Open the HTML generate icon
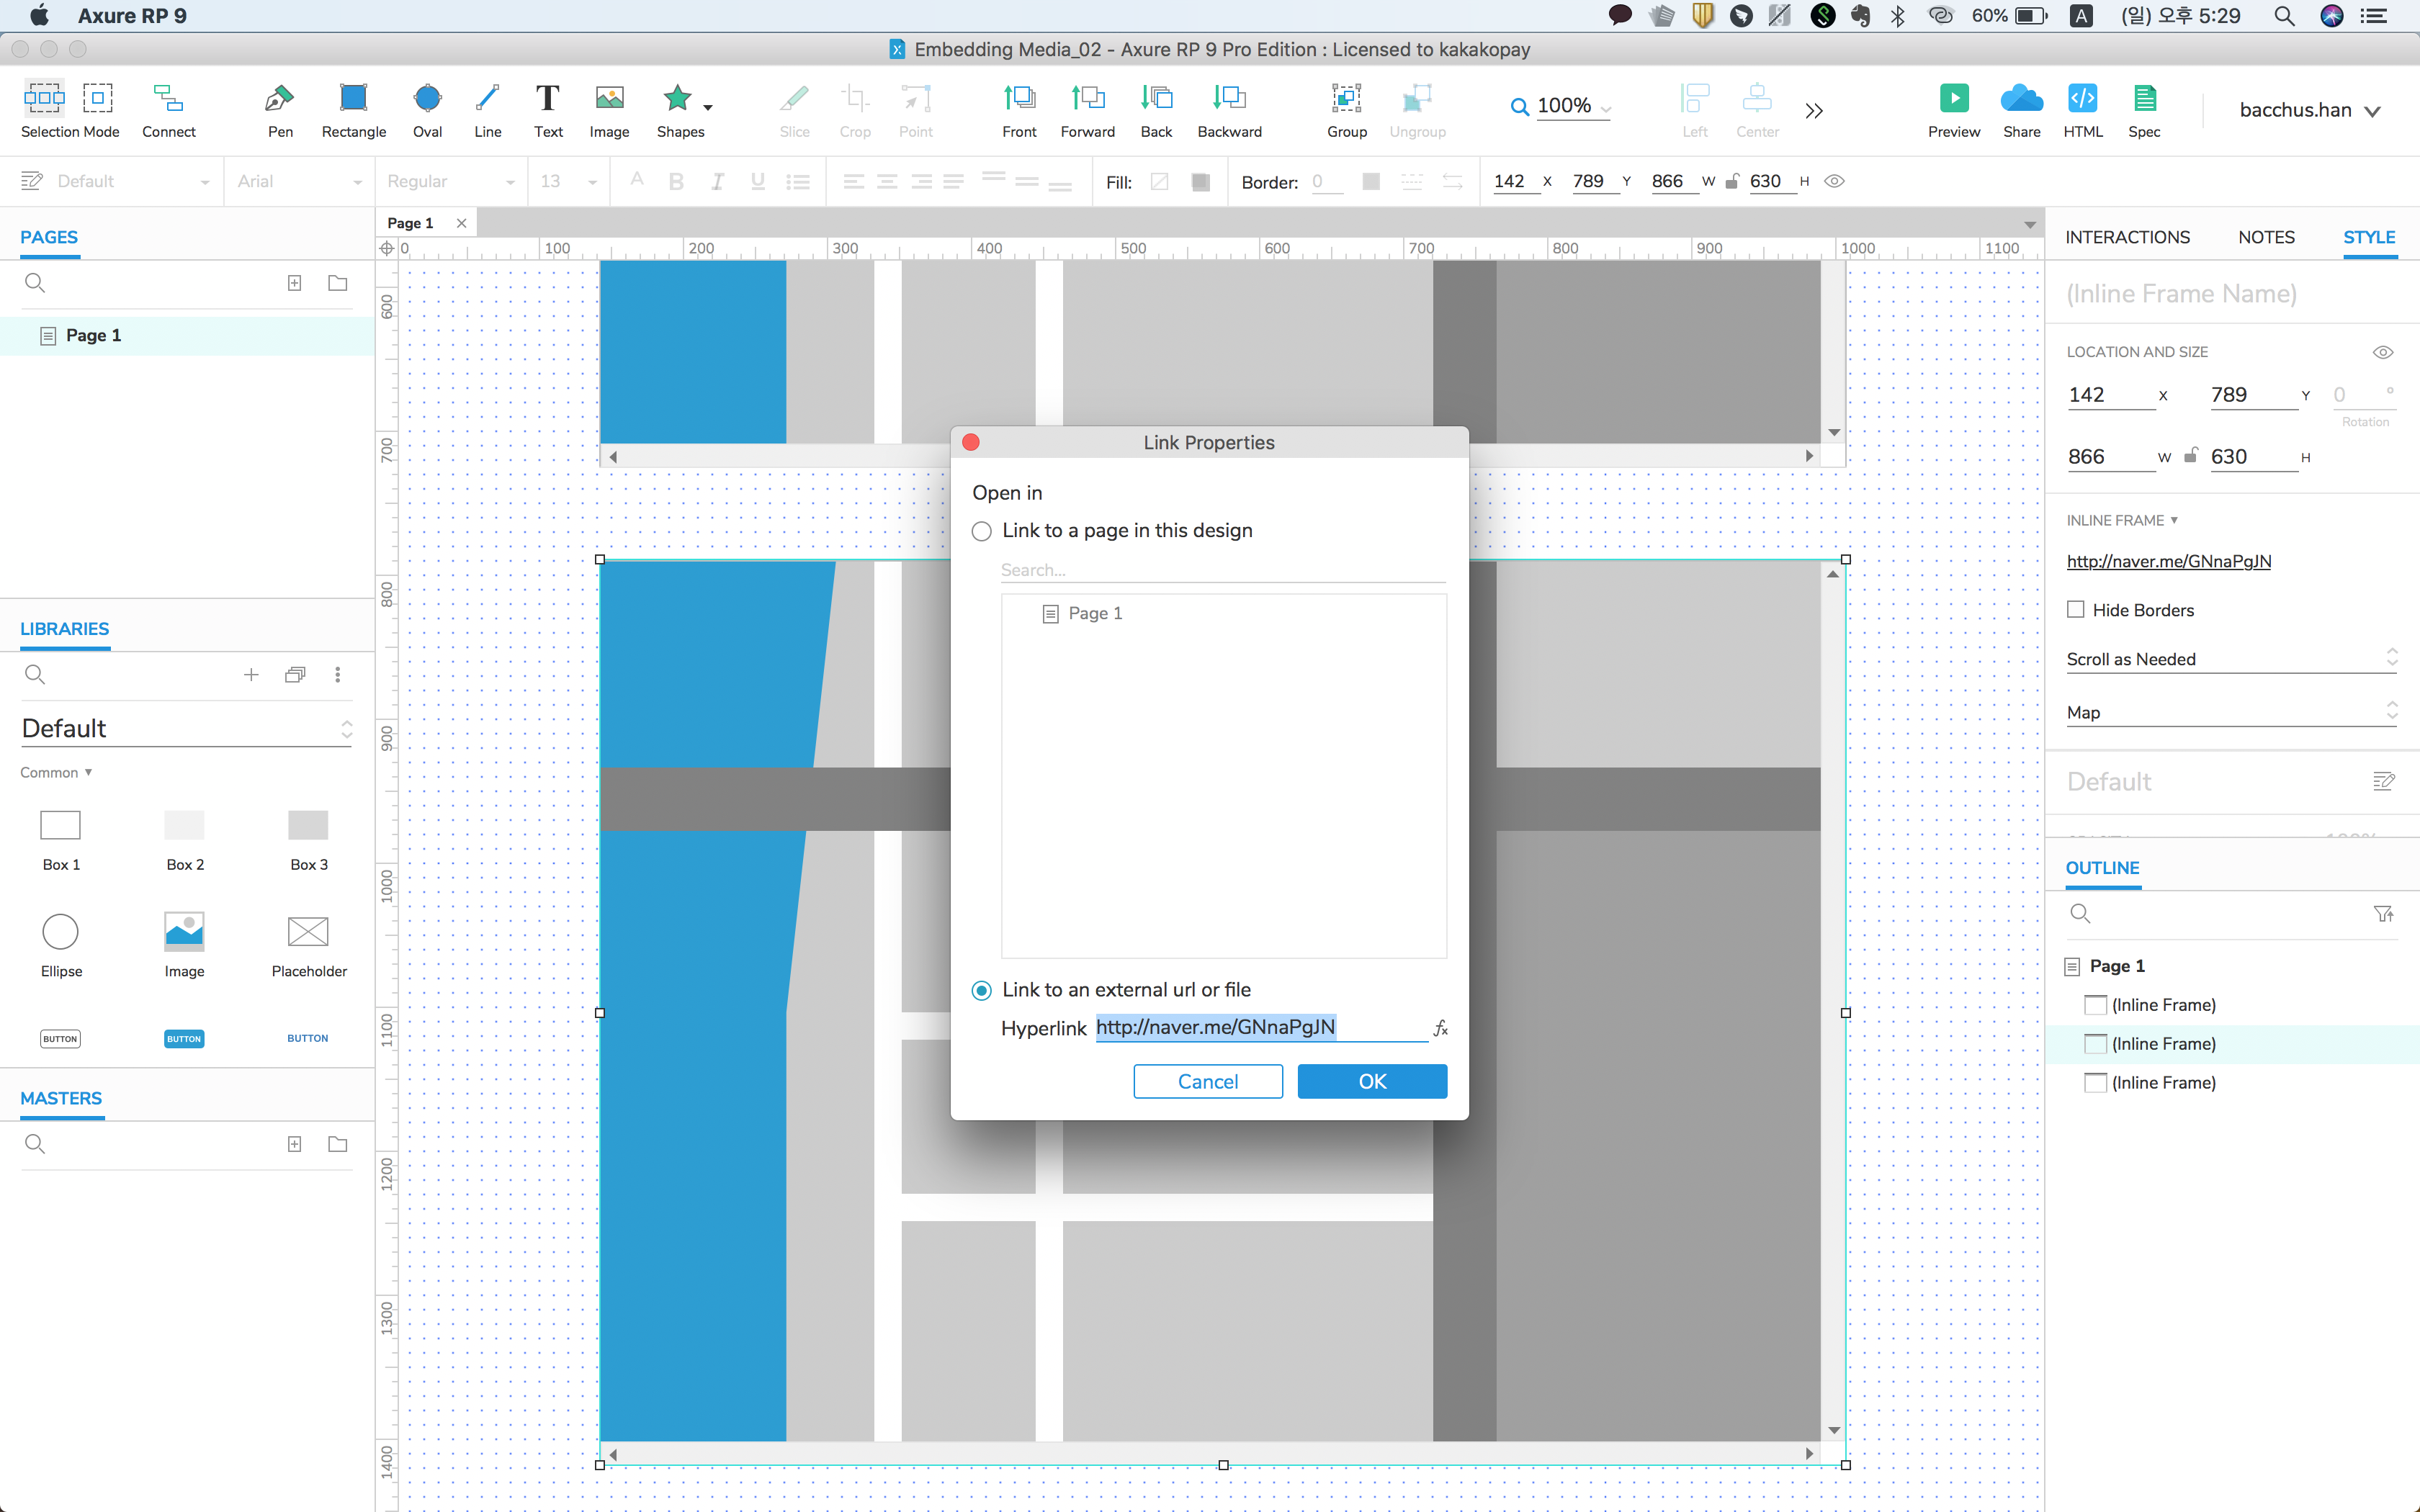The image size is (2420, 1512). 2082,99
